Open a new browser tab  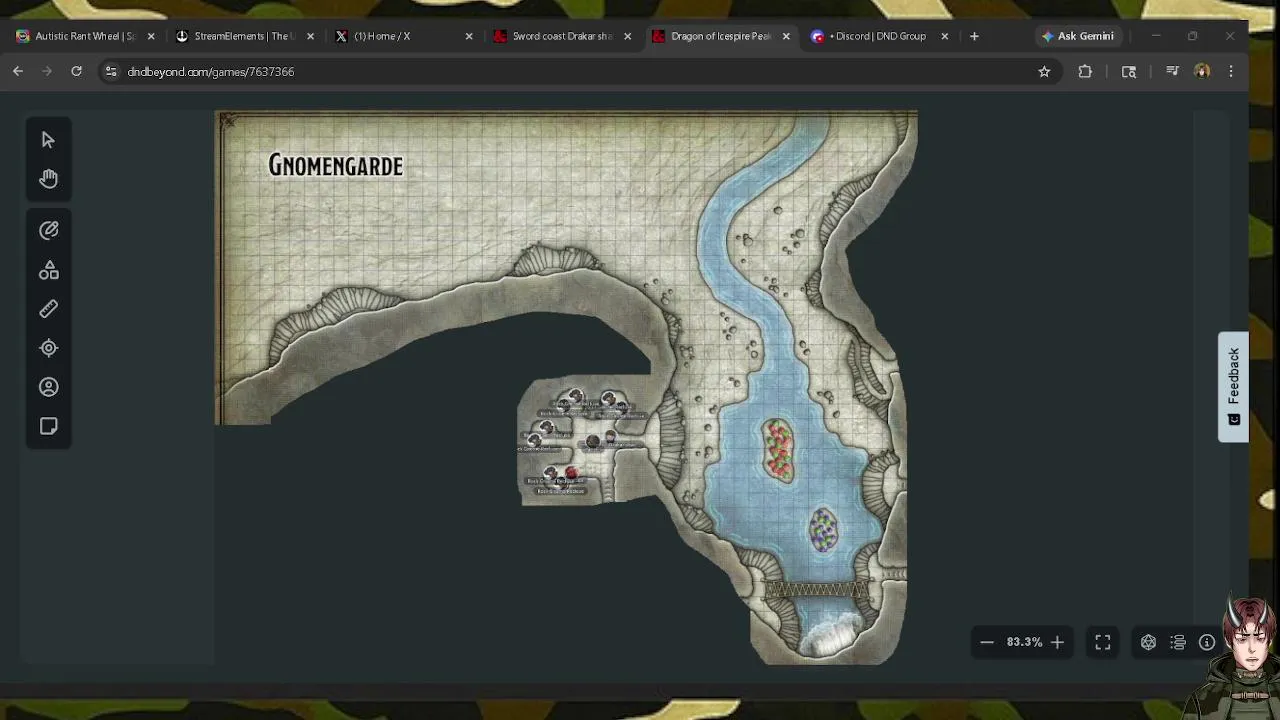coord(974,36)
